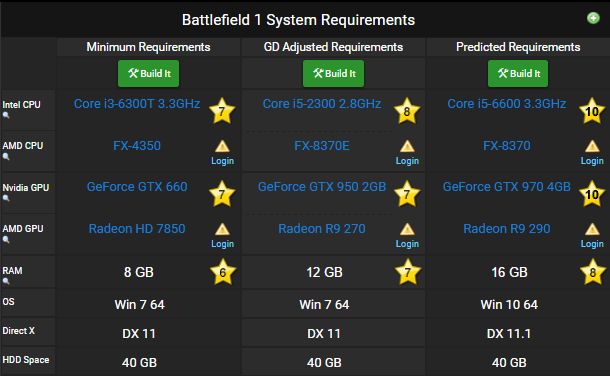Click warning triangle next to FX-8370E
Image resolution: width=610 pixels, height=376 pixels.
pos(407,146)
